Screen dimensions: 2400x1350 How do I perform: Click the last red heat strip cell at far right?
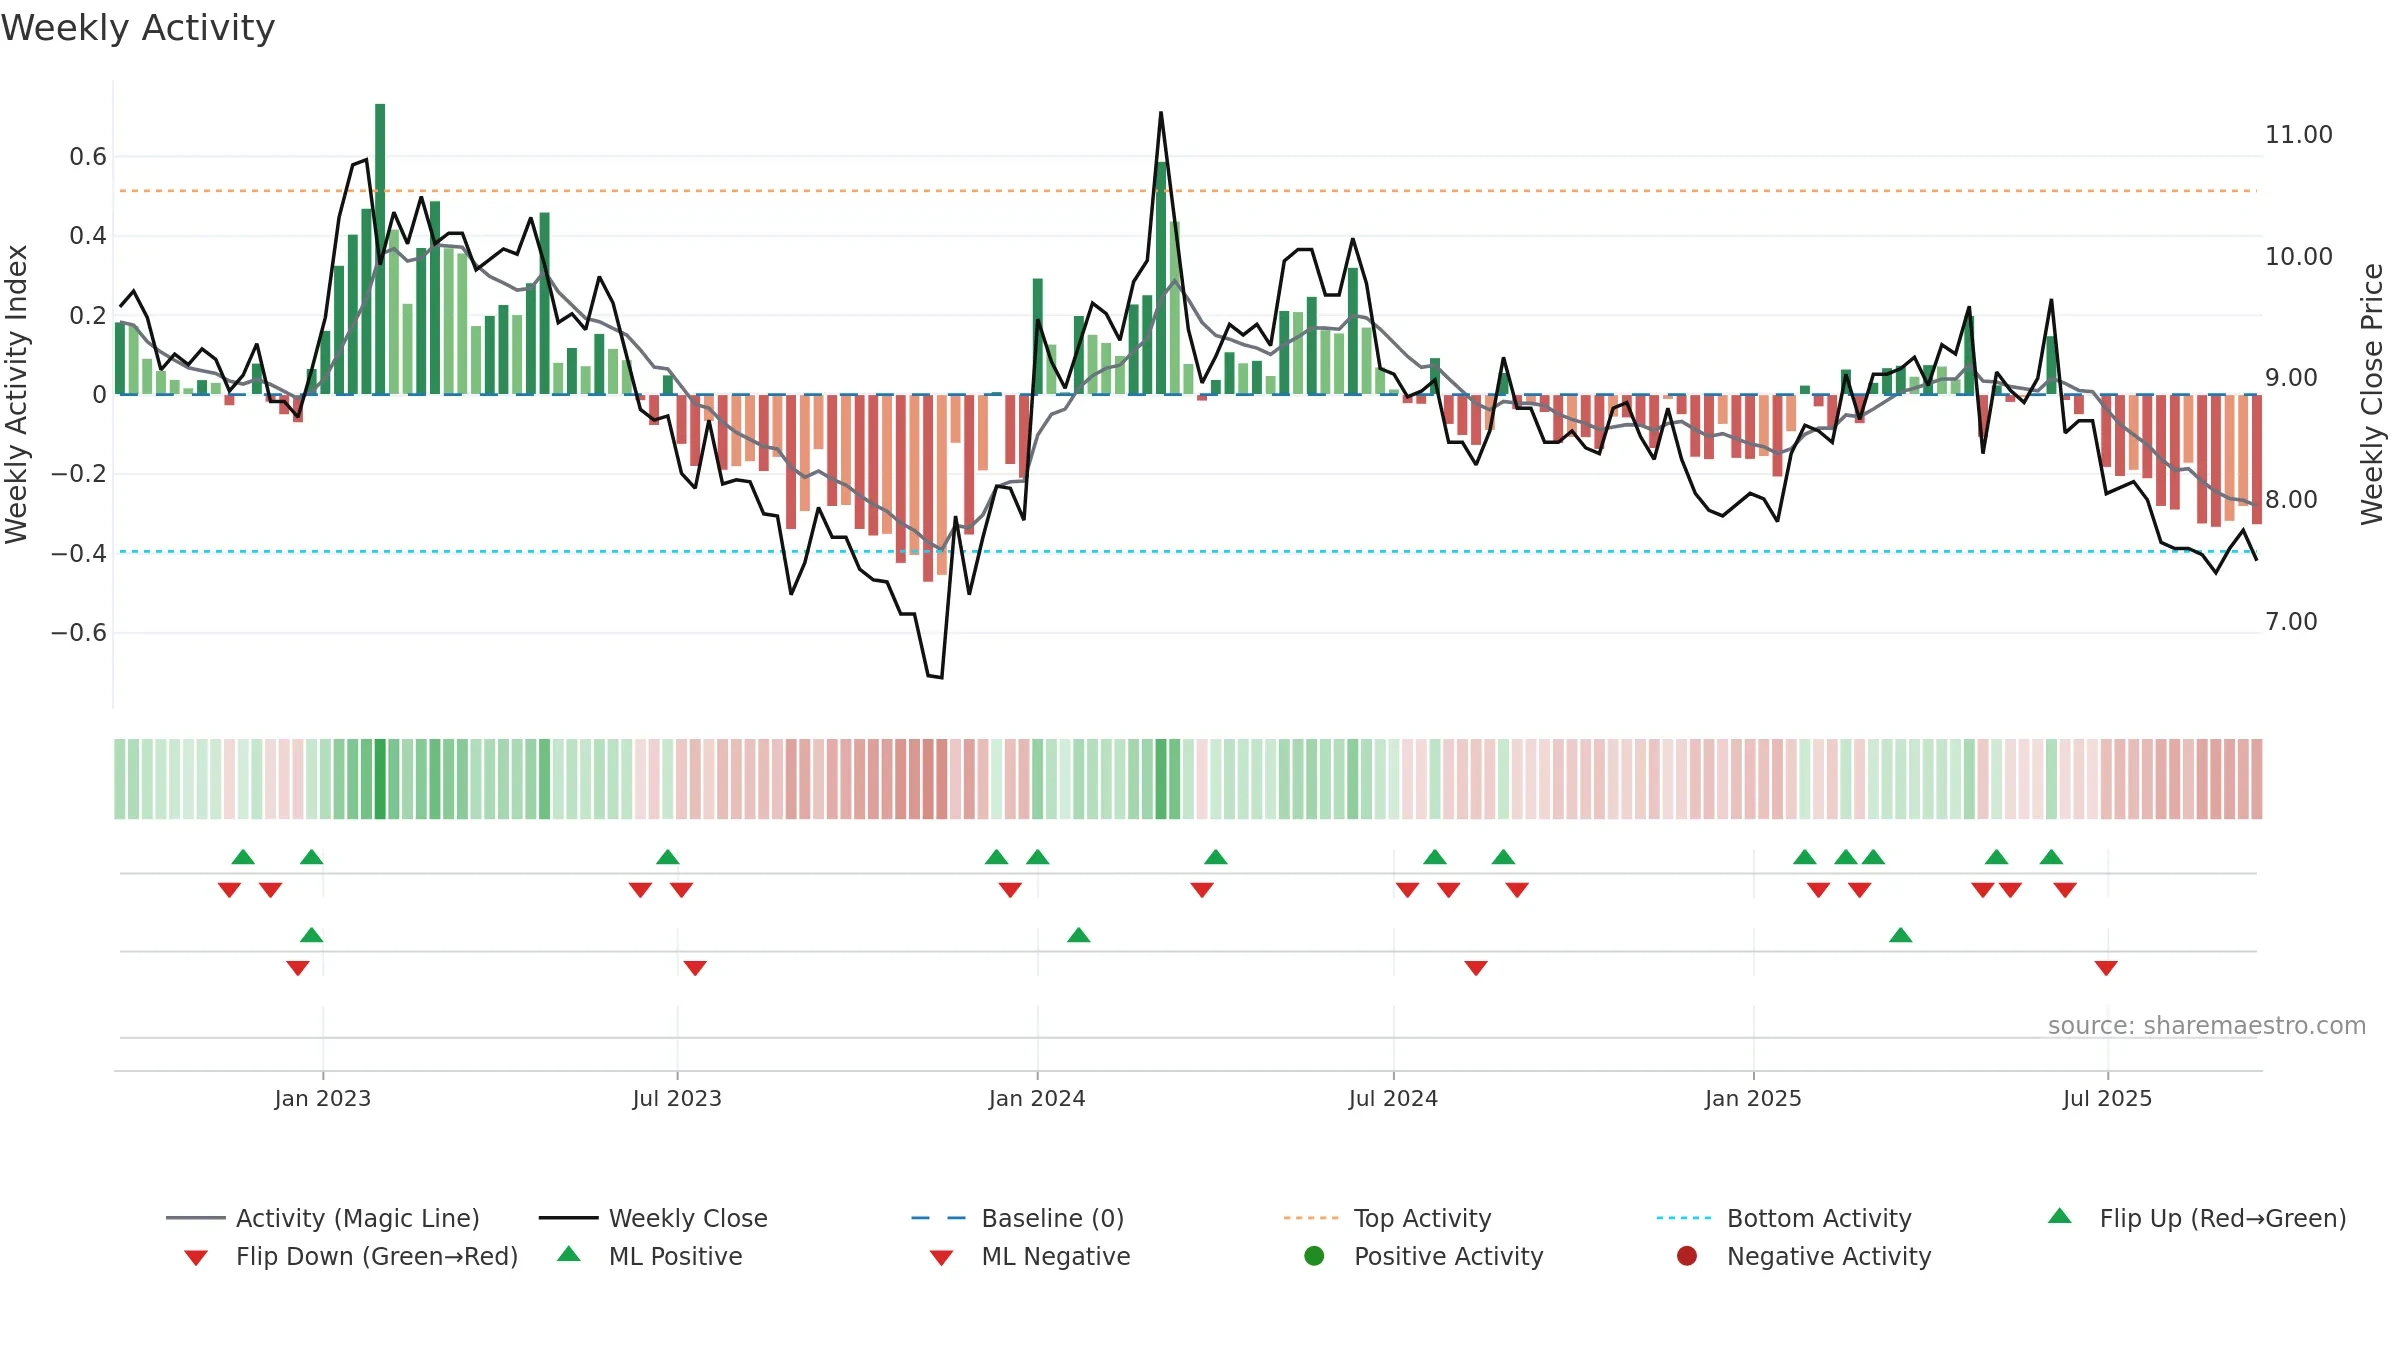click(2256, 779)
